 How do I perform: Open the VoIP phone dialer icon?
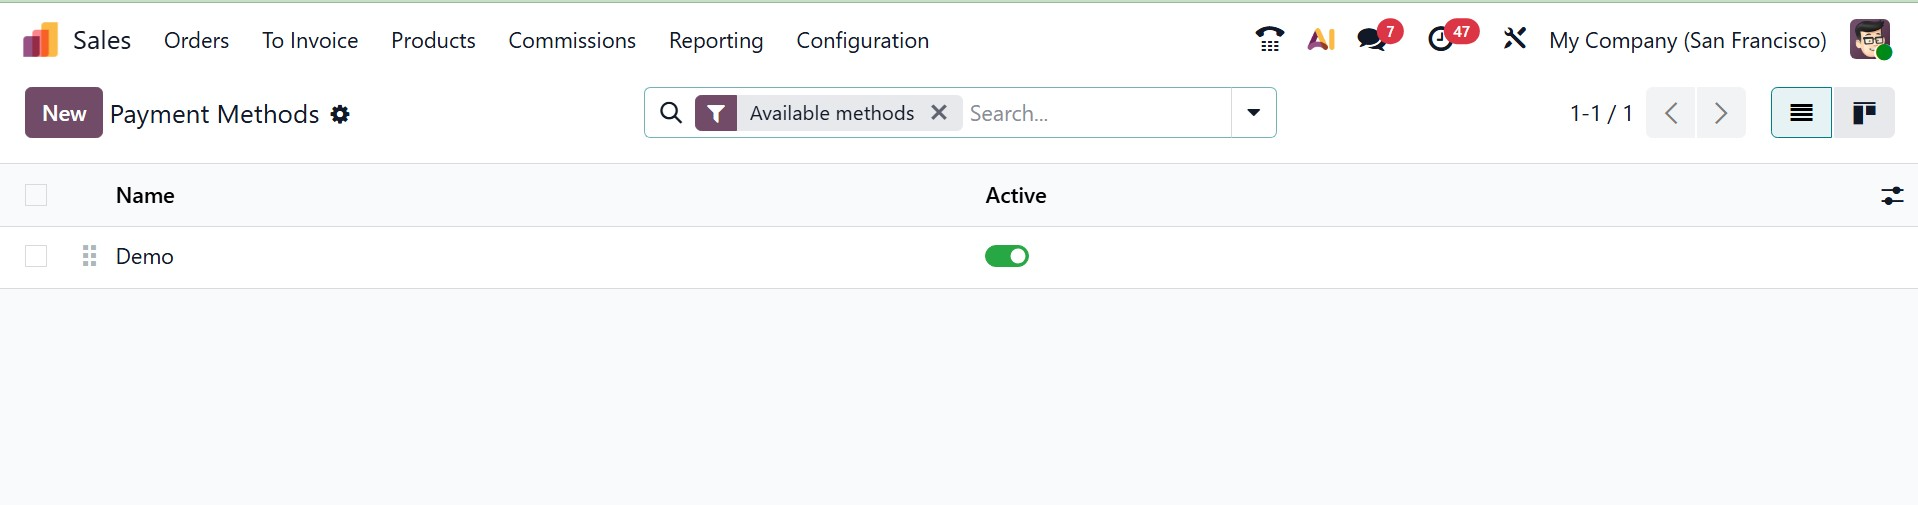tap(1270, 40)
